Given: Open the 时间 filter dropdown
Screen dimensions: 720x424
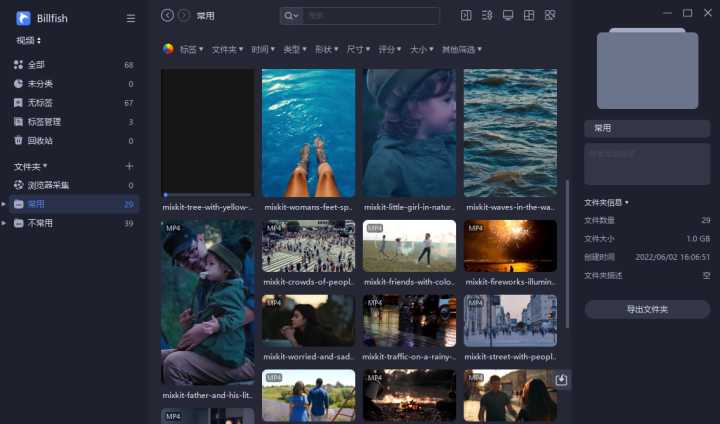Looking at the screenshot, I should pyautogui.click(x=263, y=49).
